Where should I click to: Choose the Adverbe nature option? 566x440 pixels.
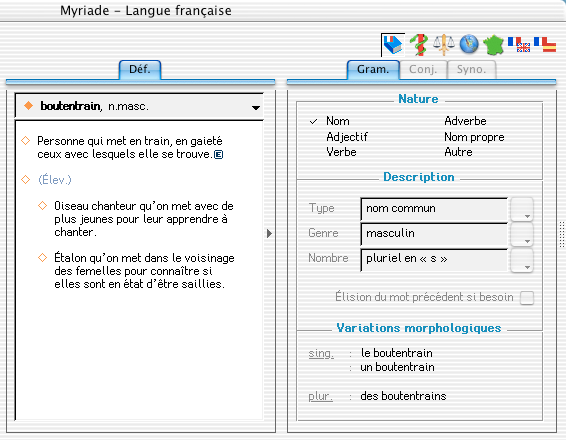[x=465, y=121]
